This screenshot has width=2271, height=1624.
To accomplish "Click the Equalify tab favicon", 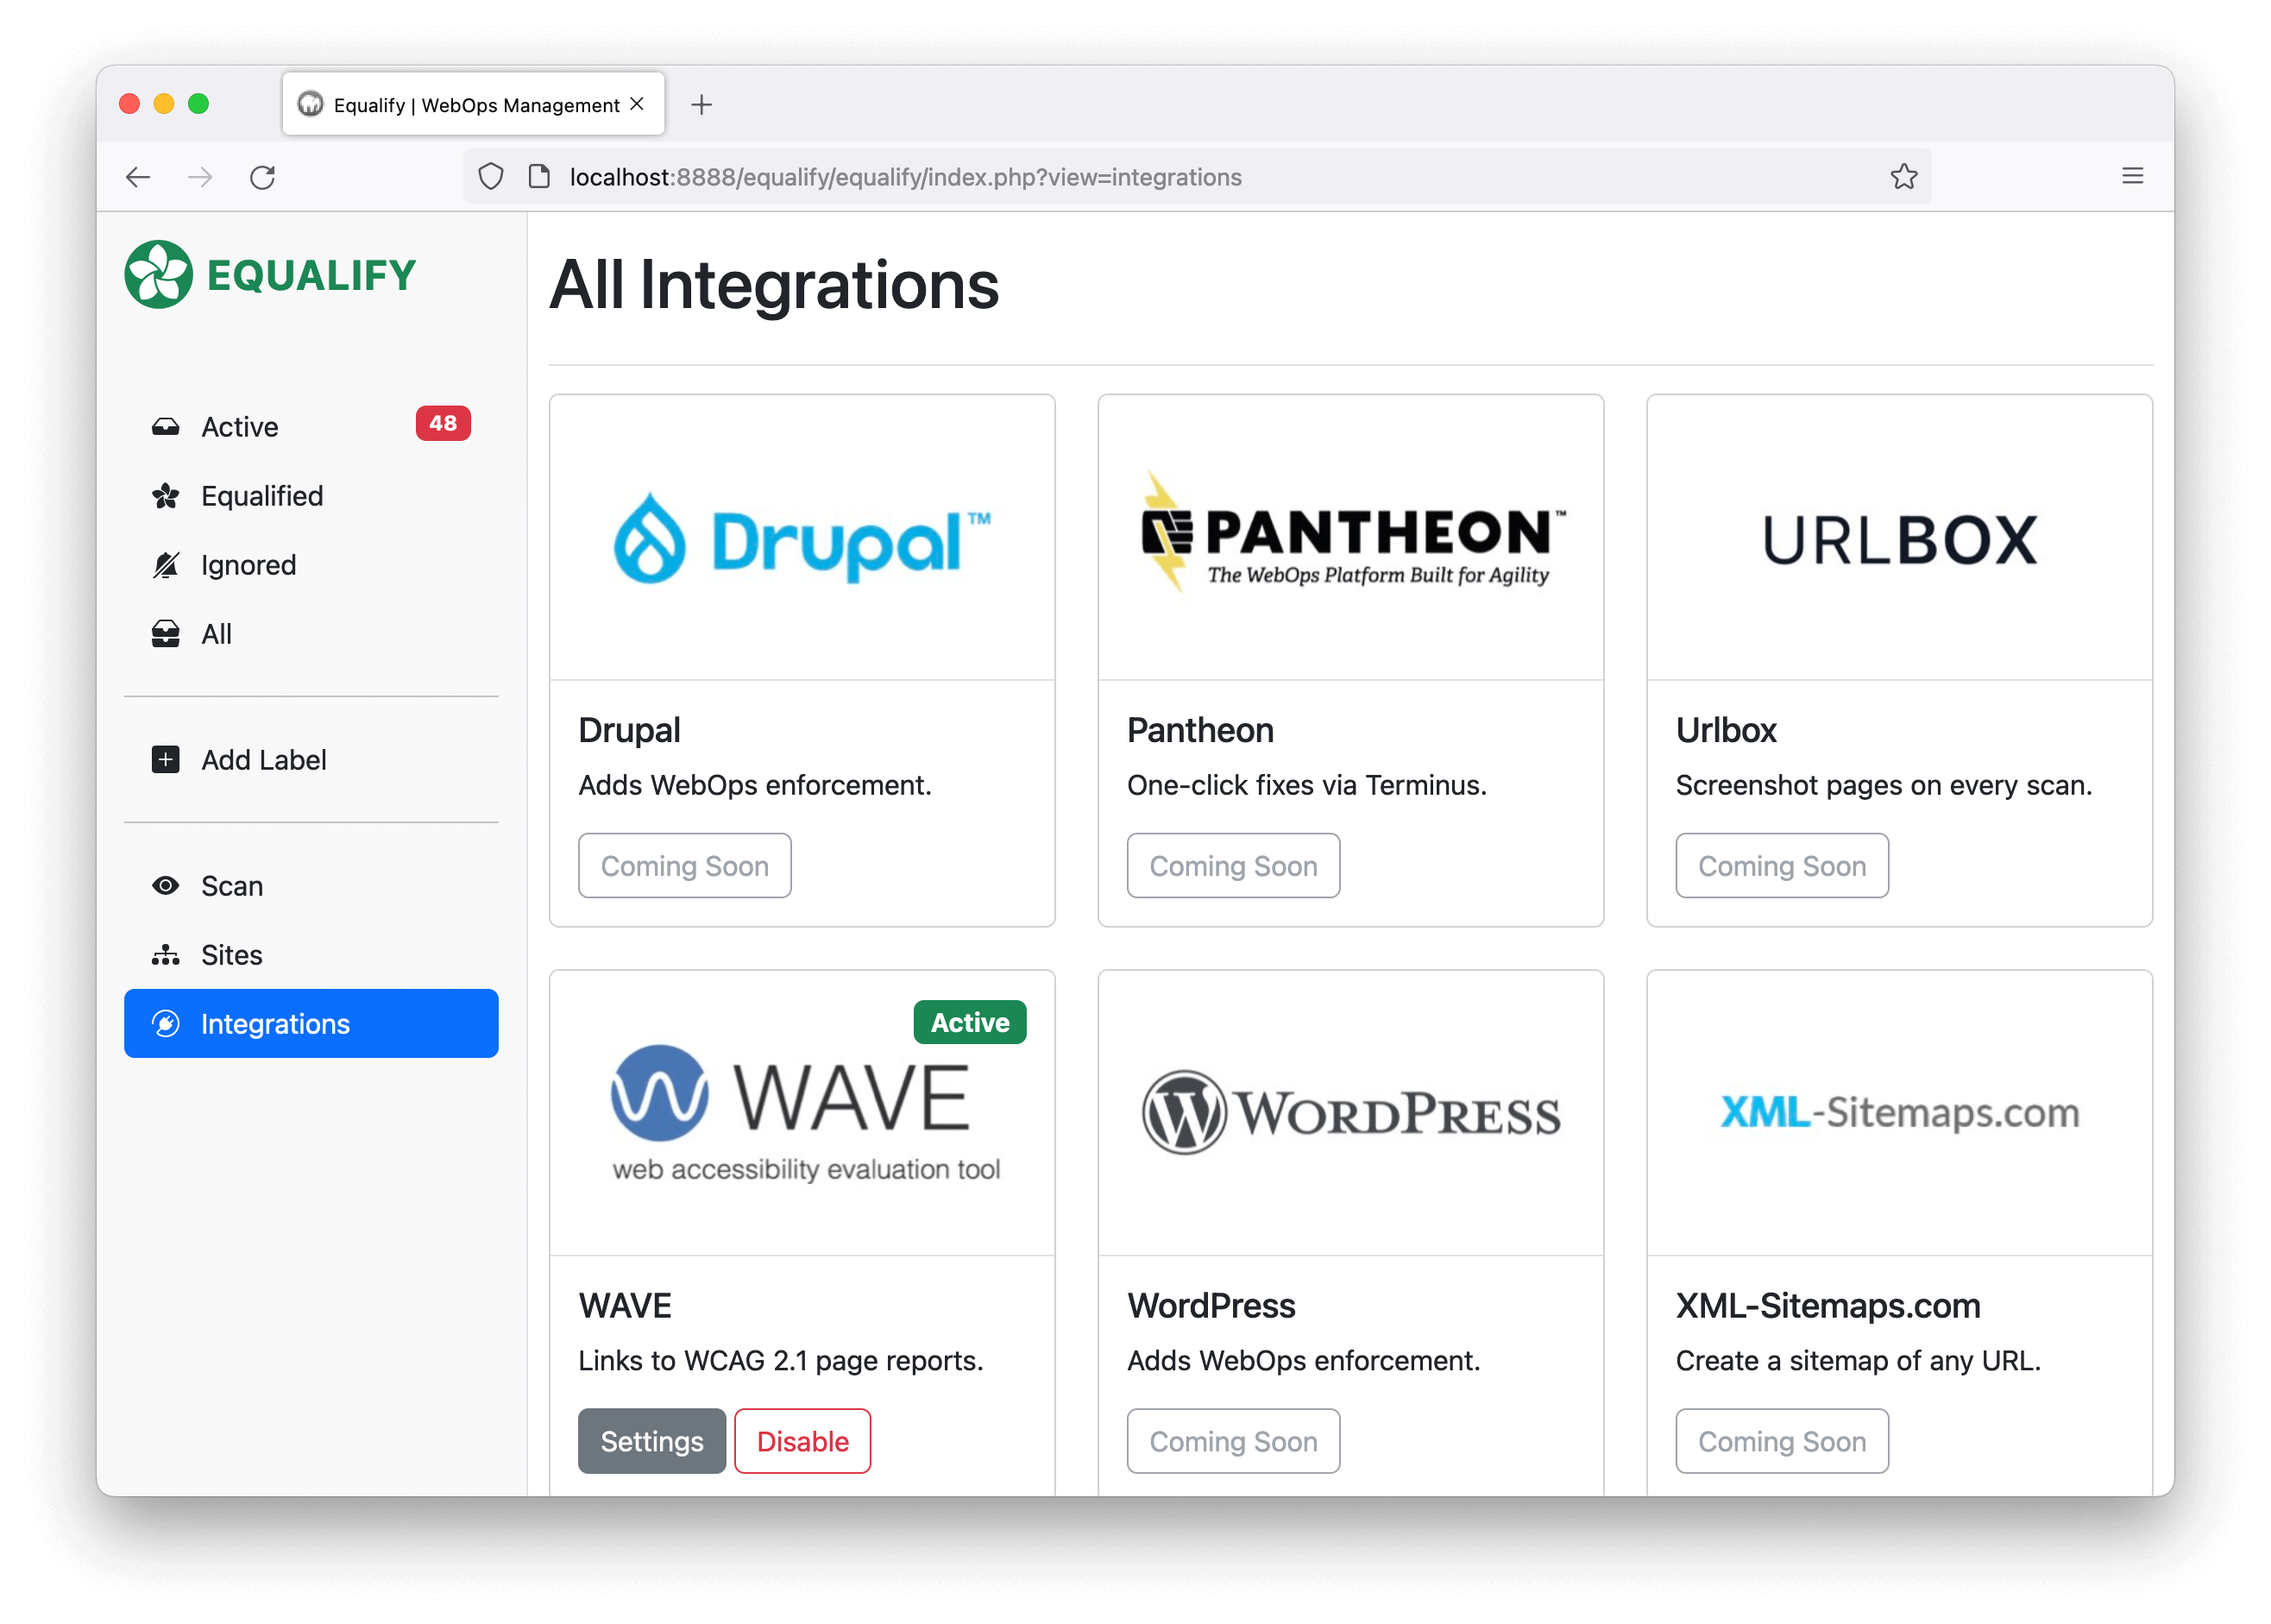I will (x=311, y=104).
